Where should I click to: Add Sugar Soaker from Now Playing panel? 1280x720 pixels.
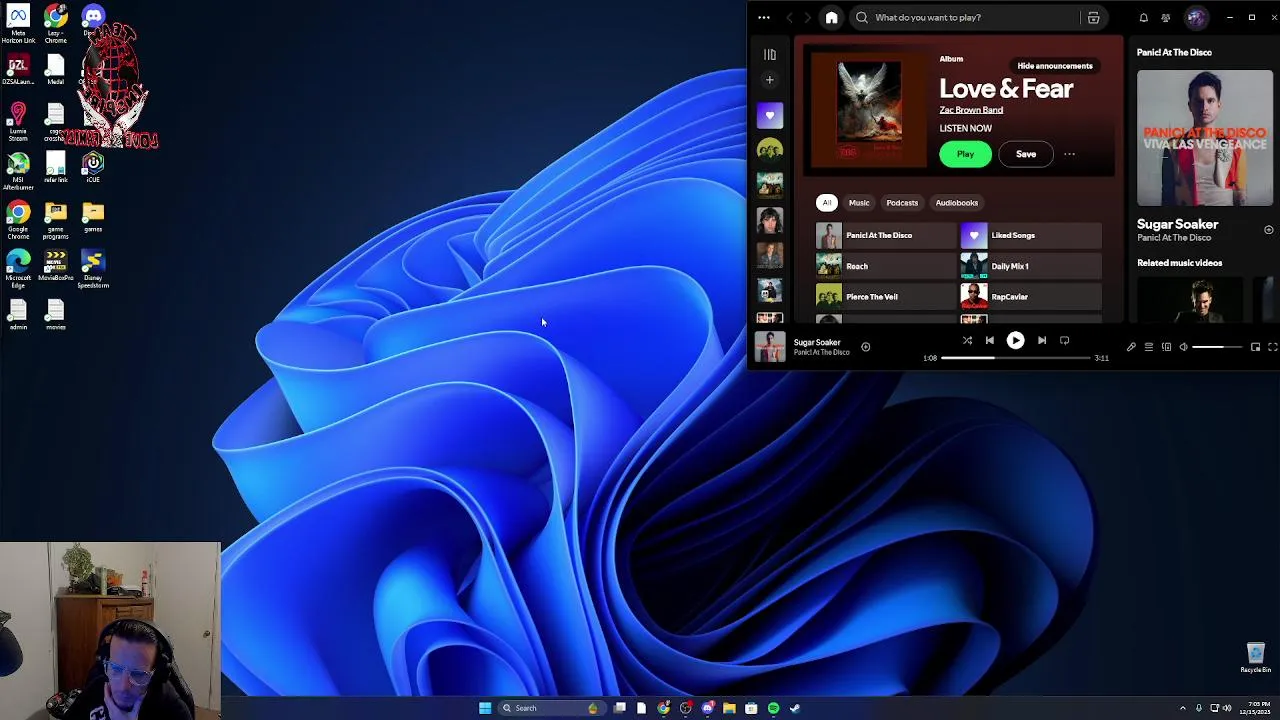(1269, 230)
